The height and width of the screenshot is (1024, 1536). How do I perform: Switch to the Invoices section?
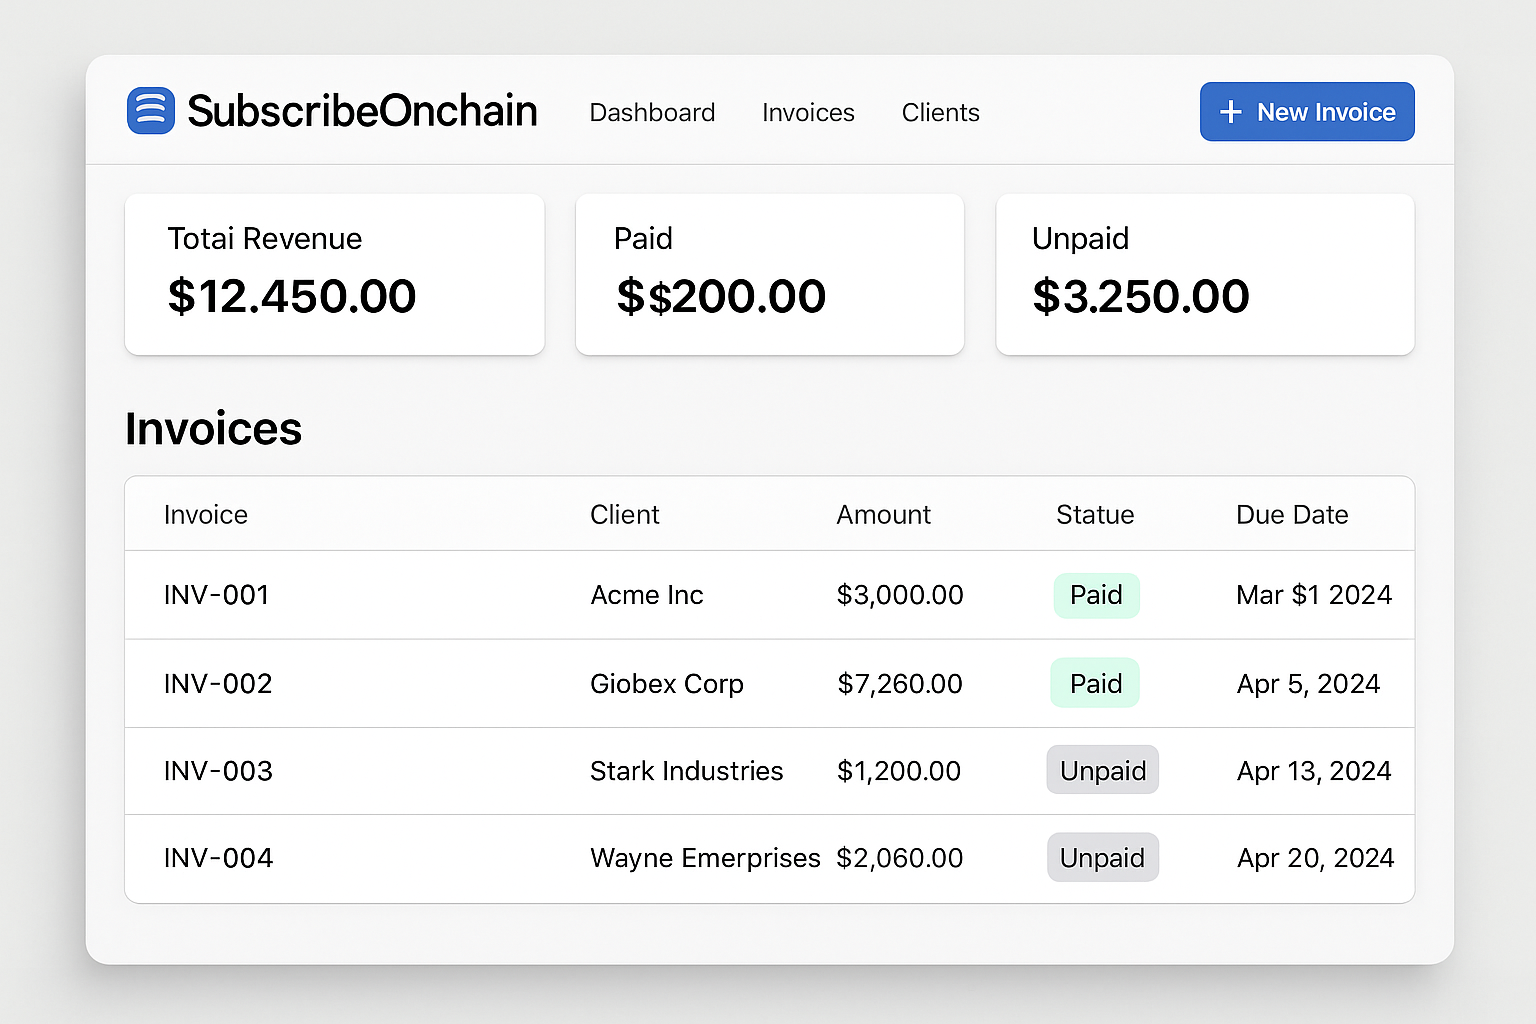pos(808,112)
